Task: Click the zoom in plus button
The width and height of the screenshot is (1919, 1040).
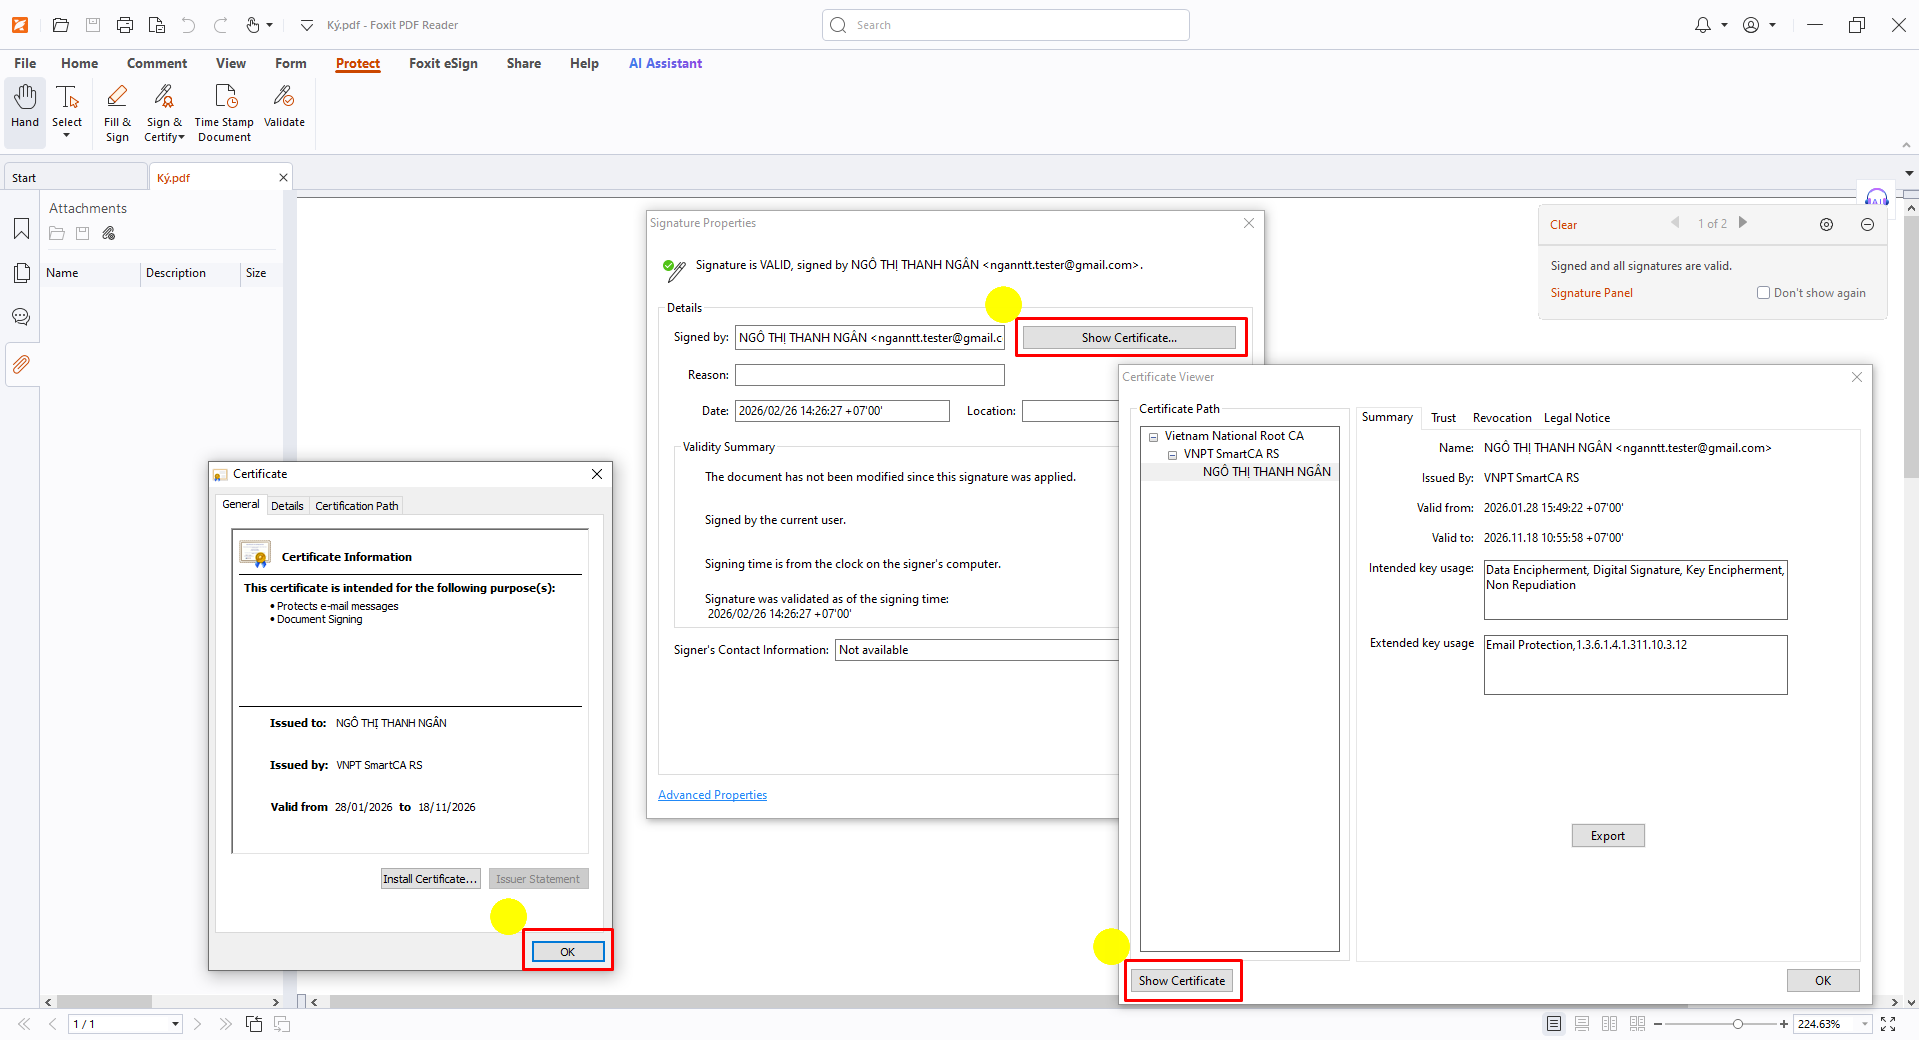Action: click(1783, 1024)
